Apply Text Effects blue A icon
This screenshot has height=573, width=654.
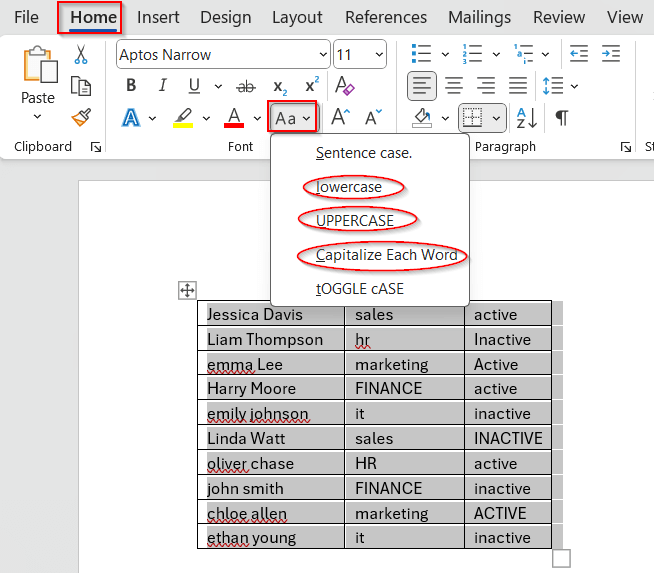(x=131, y=118)
